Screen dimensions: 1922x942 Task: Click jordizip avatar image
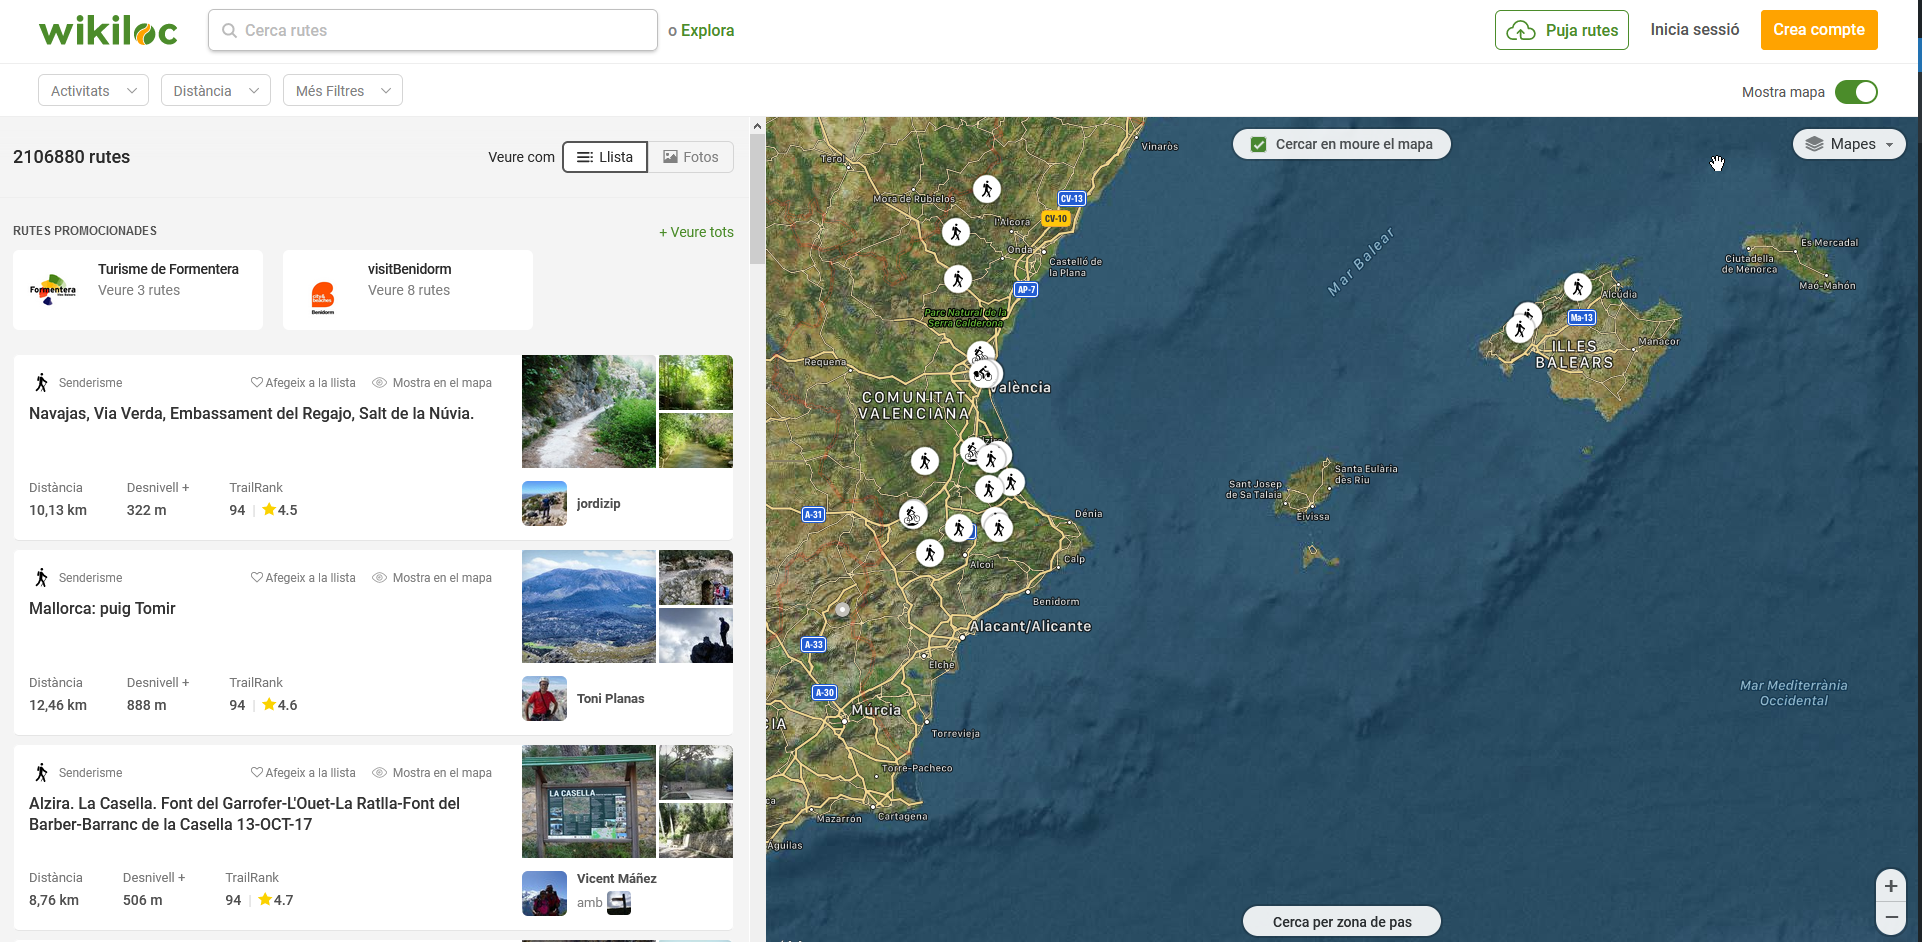pos(544,503)
